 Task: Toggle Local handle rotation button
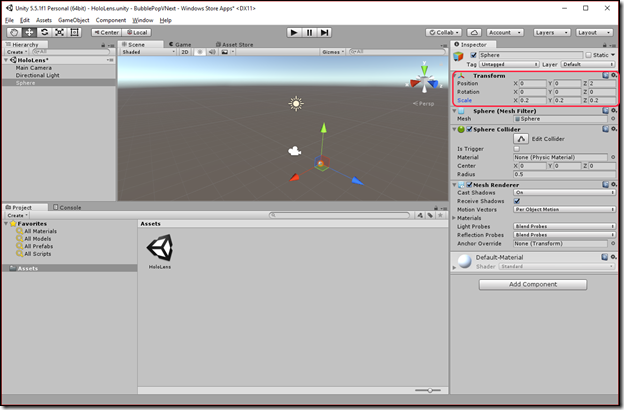136,33
